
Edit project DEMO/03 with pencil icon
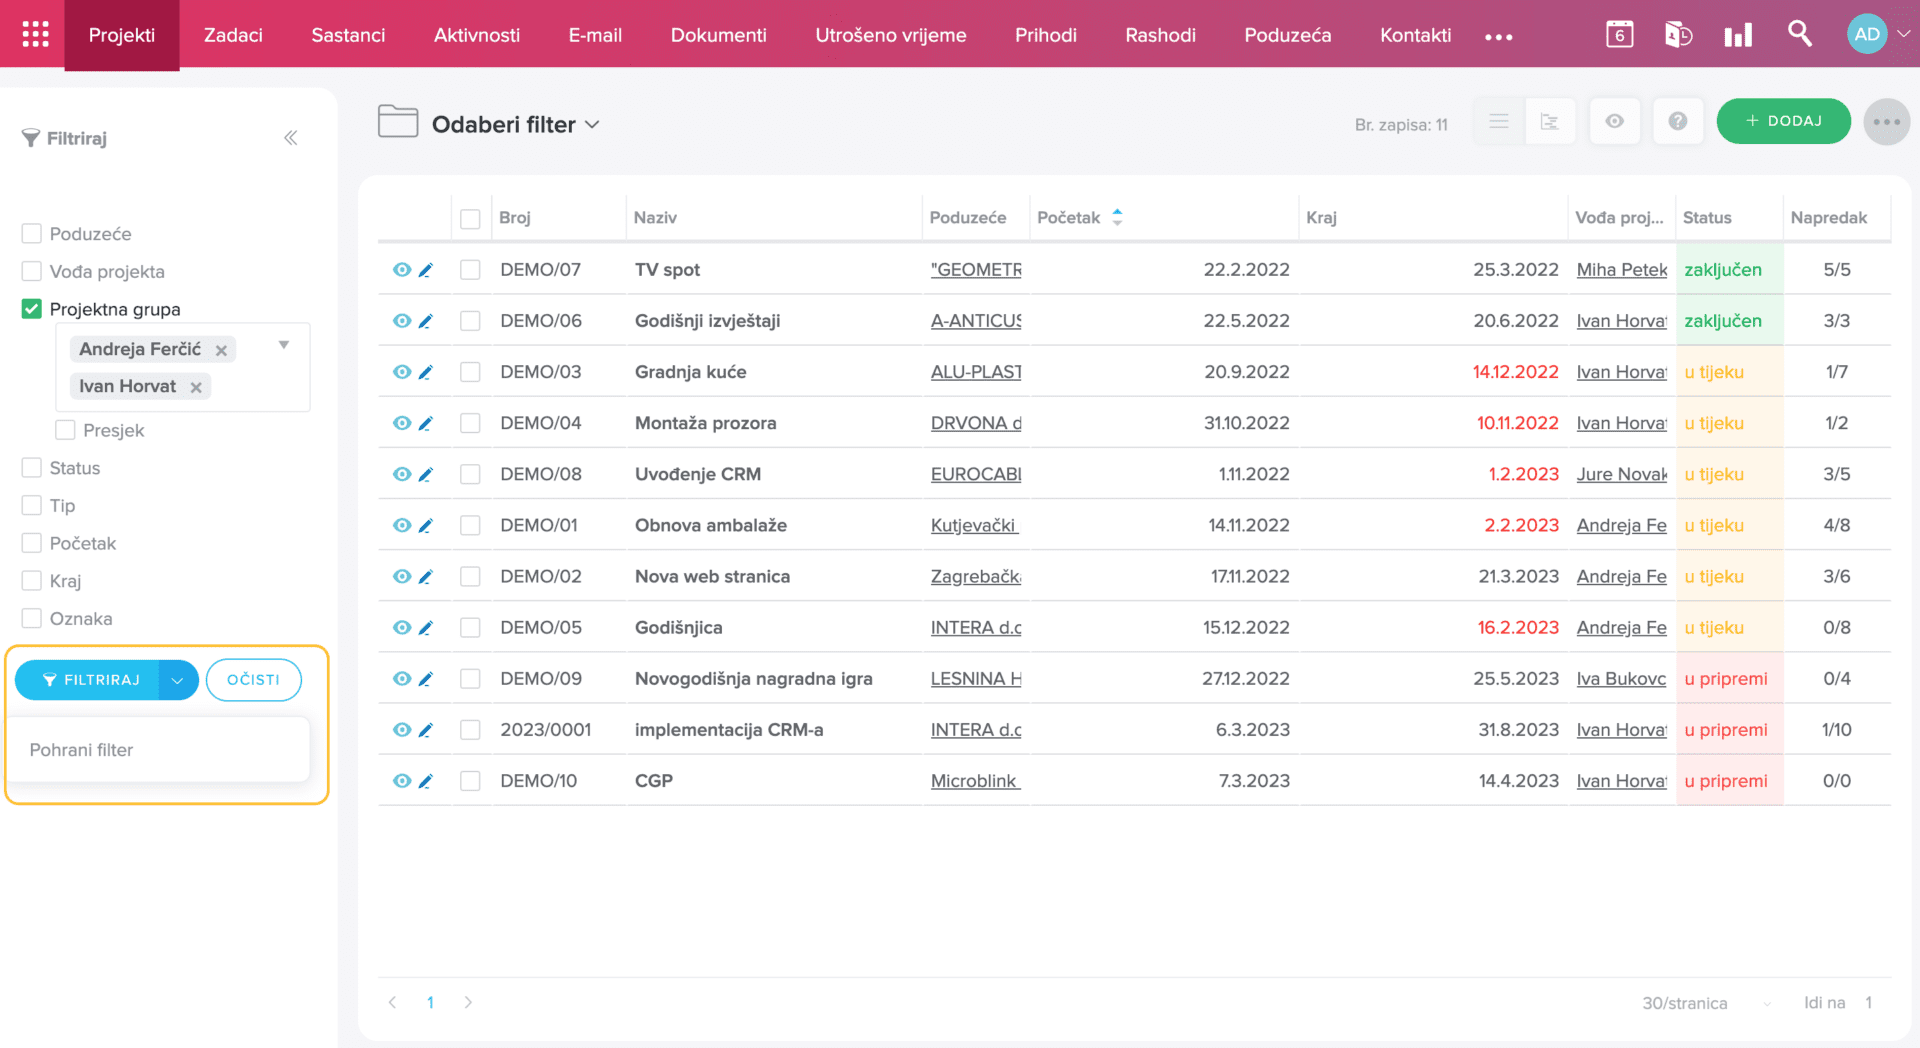point(426,372)
